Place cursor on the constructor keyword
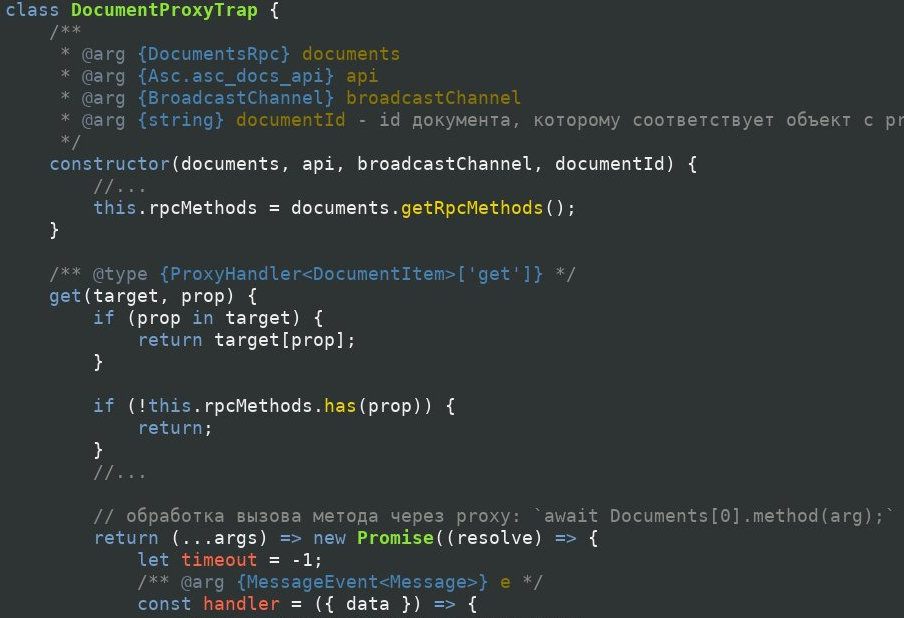This screenshot has width=904, height=618. (109, 164)
